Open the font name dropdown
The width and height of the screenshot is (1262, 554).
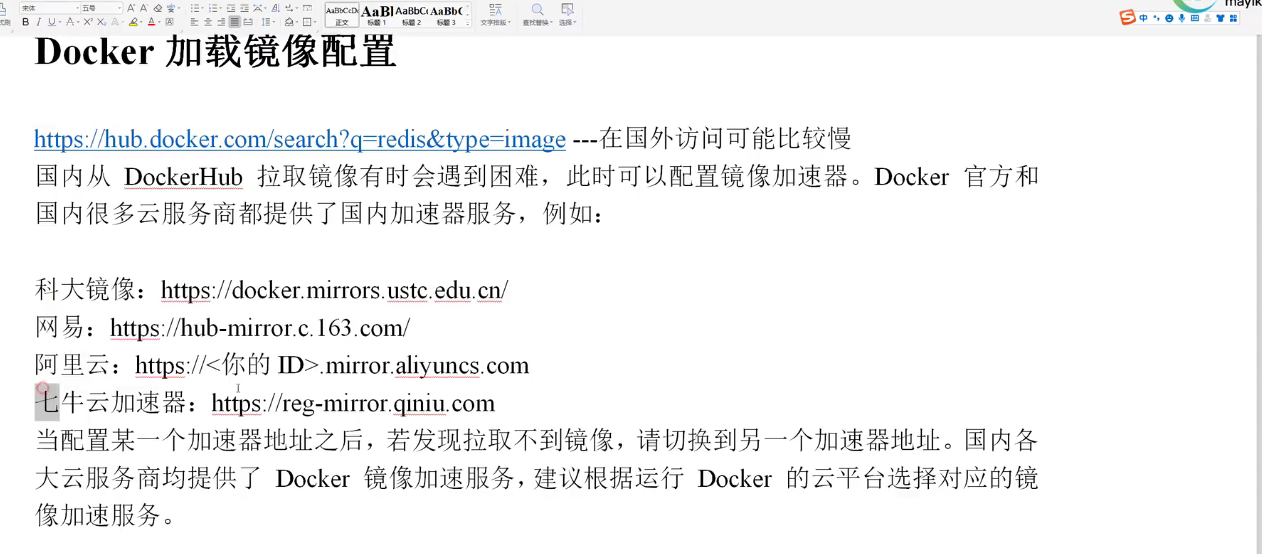point(77,8)
